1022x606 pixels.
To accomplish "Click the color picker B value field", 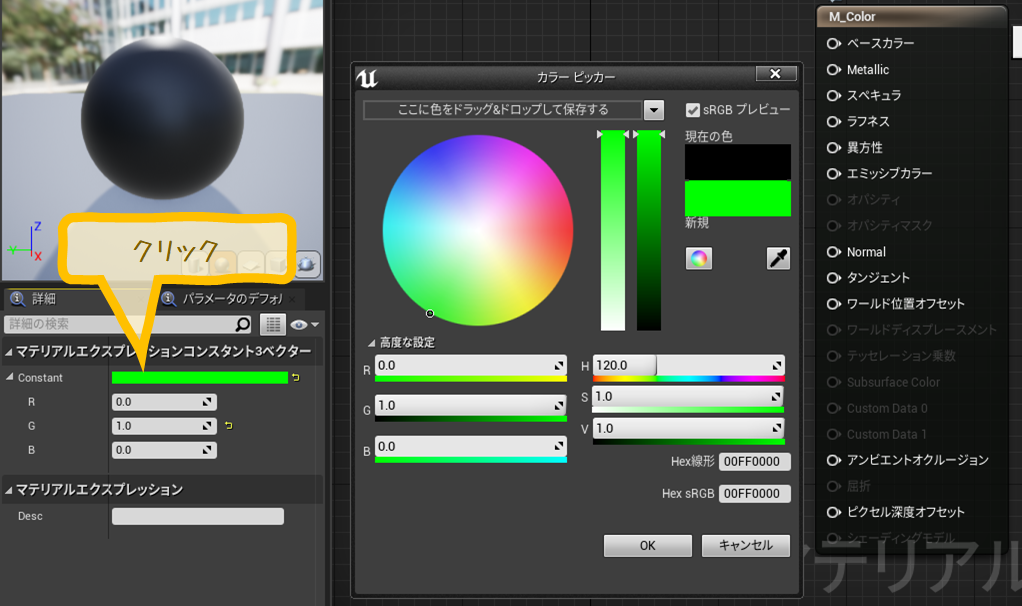I will (471, 446).
